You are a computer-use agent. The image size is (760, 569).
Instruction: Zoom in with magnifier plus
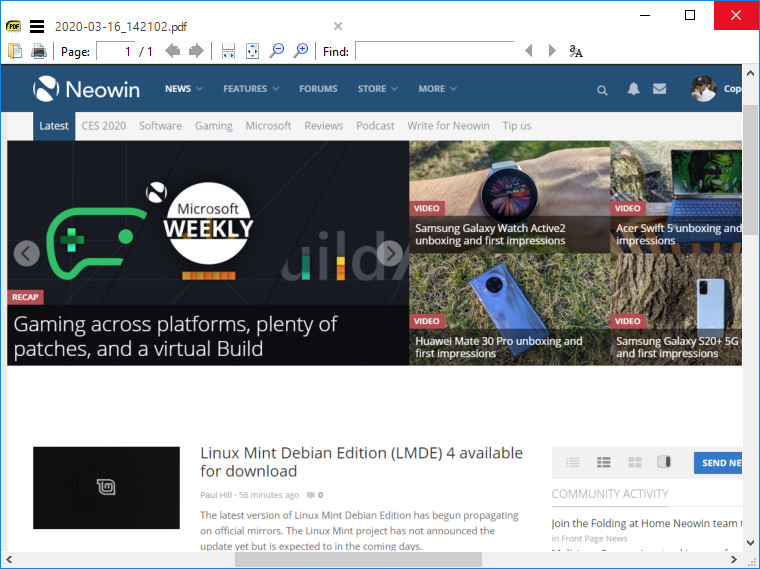[301, 50]
